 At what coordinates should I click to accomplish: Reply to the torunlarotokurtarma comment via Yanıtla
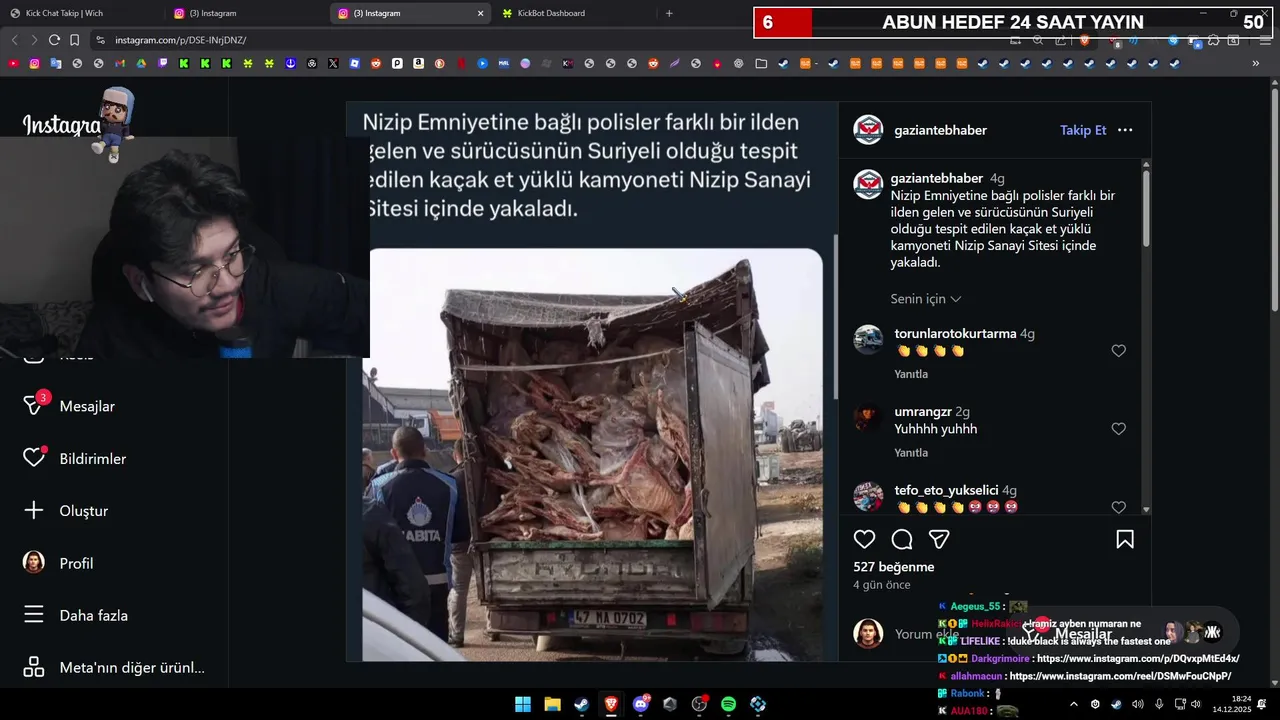pos(911,374)
